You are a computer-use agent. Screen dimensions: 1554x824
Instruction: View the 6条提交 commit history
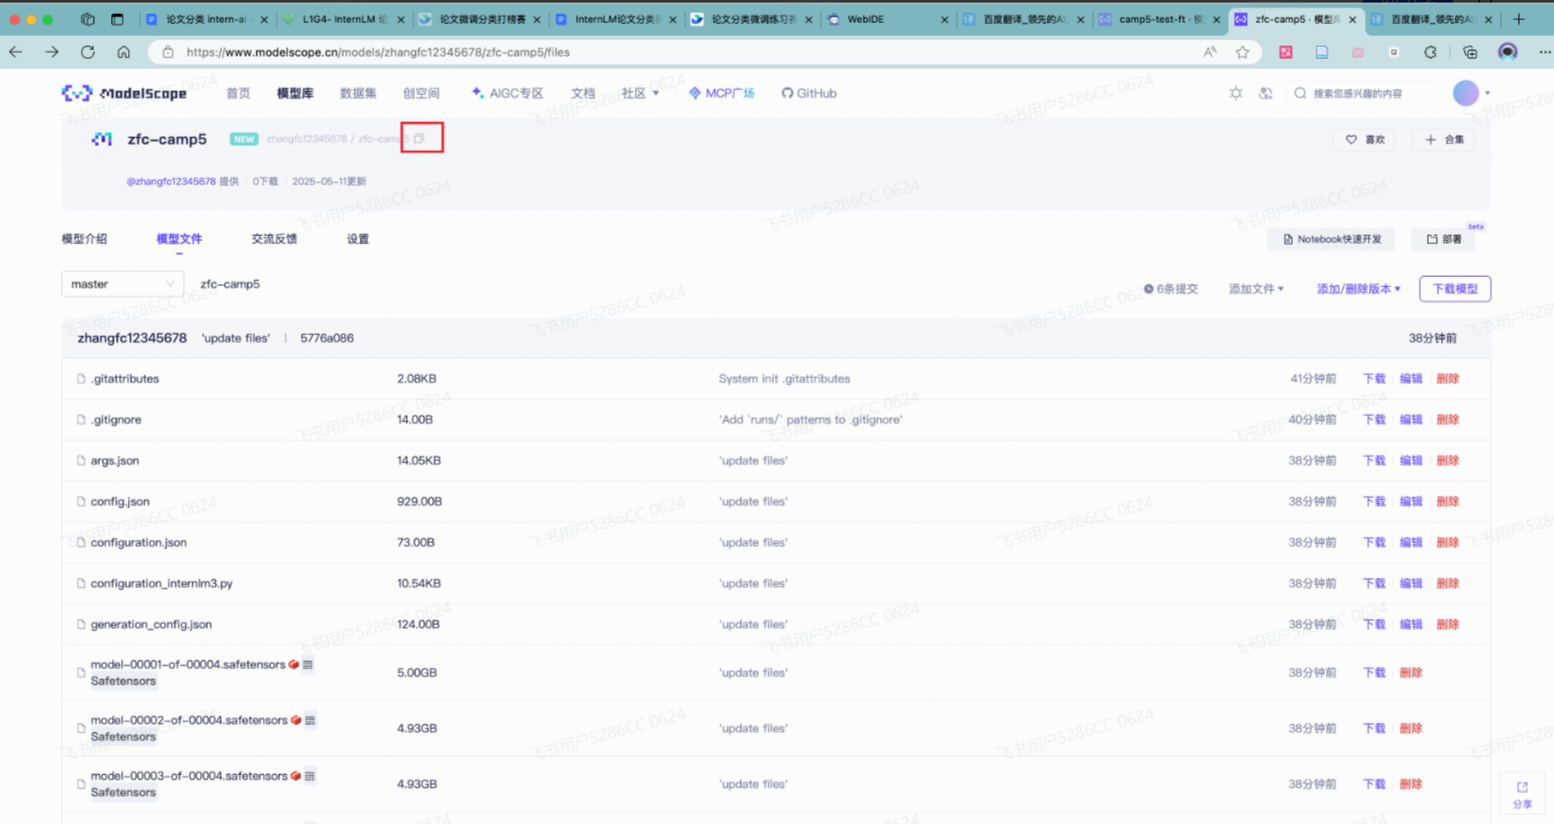[1170, 289]
